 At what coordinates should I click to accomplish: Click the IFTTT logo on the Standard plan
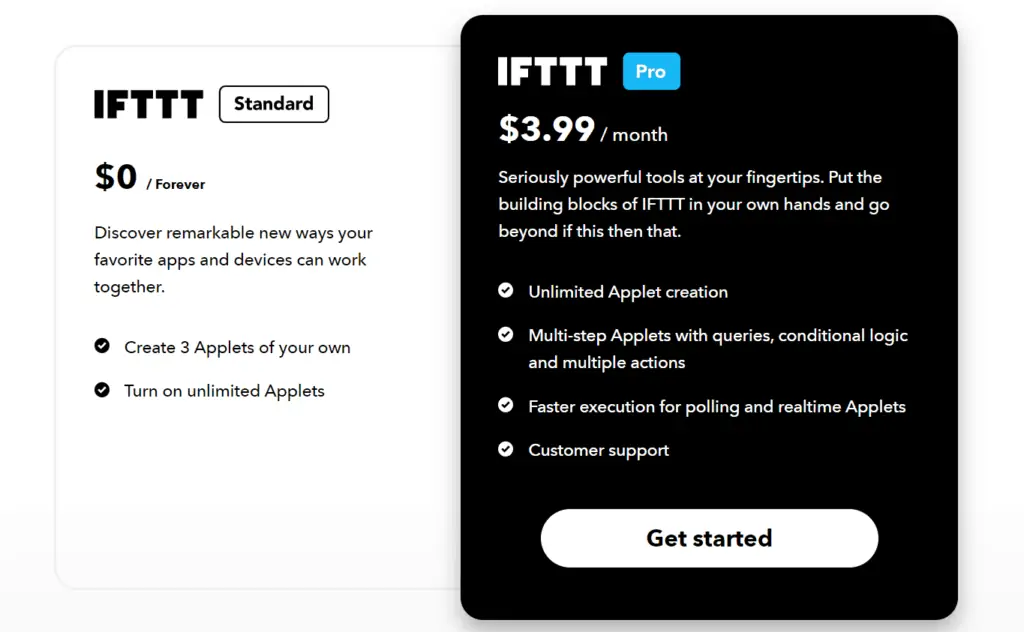click(148, 104)
